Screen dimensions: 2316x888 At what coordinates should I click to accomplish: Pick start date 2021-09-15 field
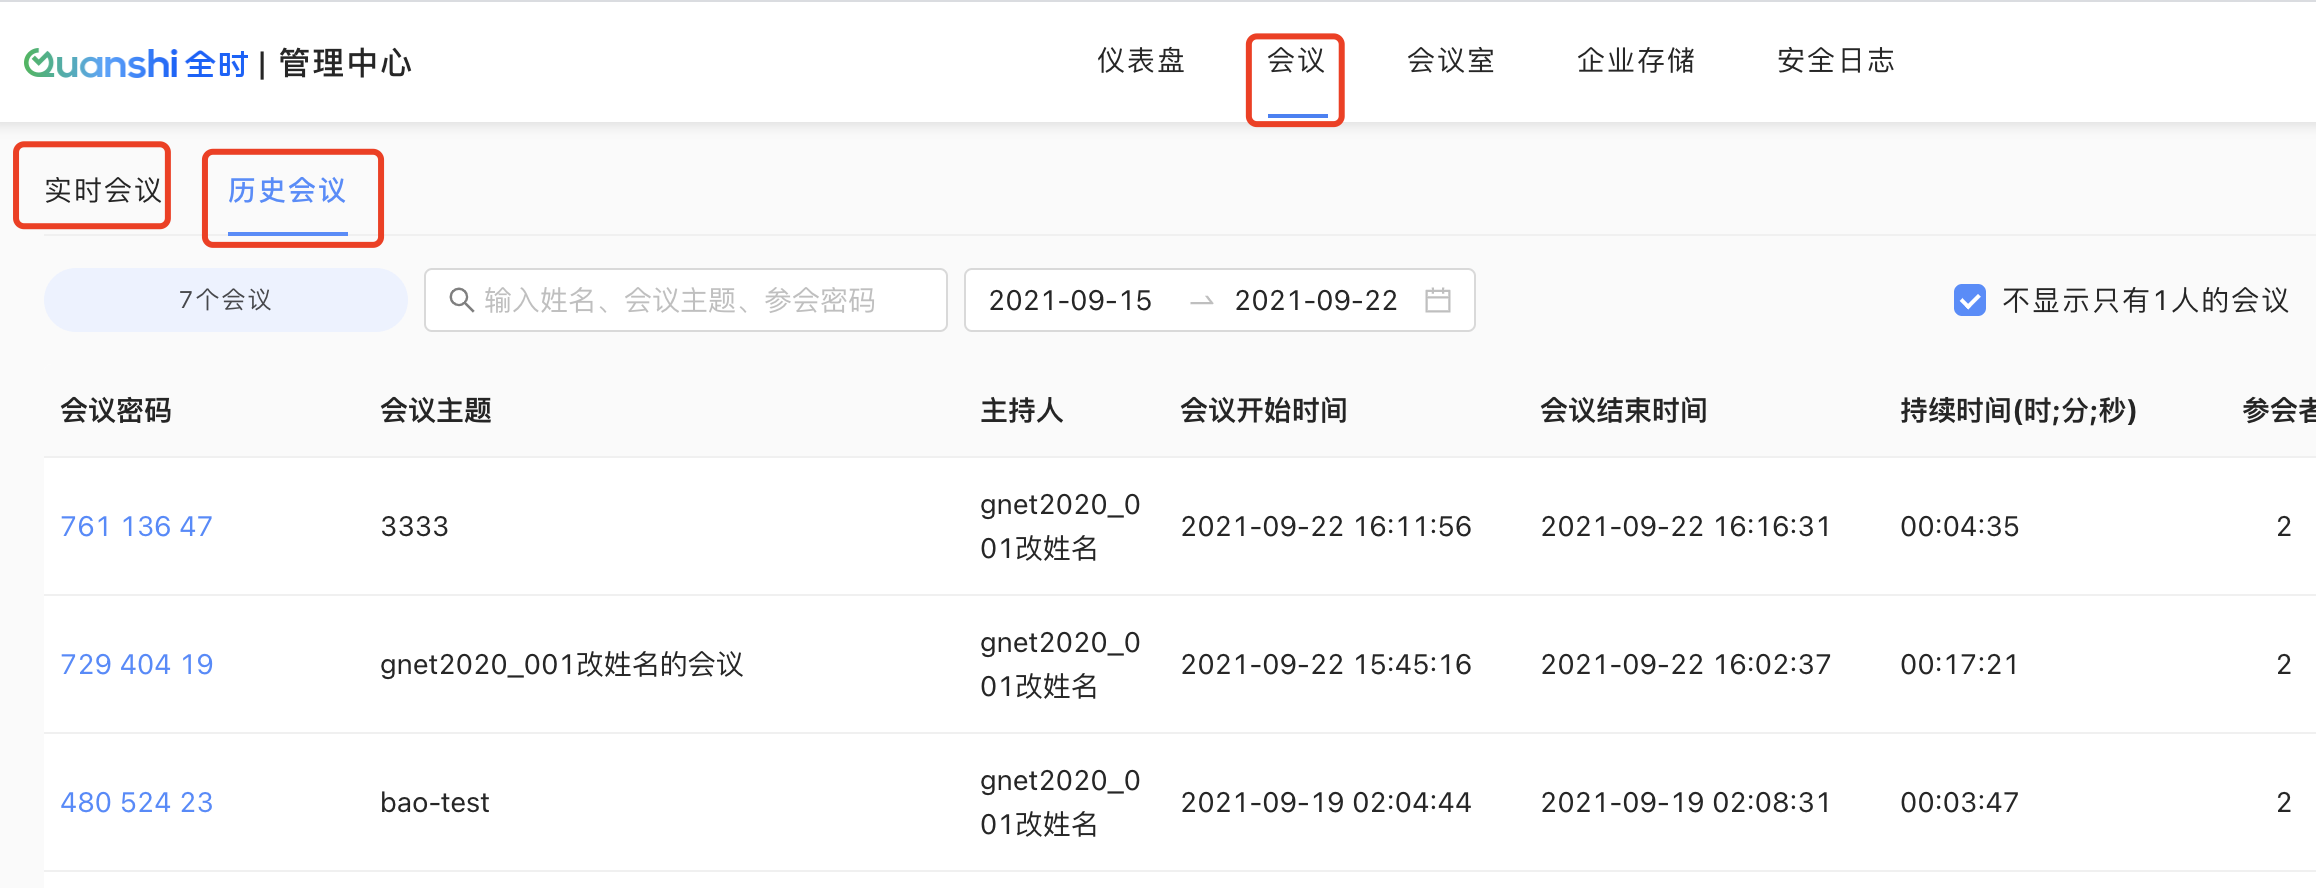coord(1070,300)
